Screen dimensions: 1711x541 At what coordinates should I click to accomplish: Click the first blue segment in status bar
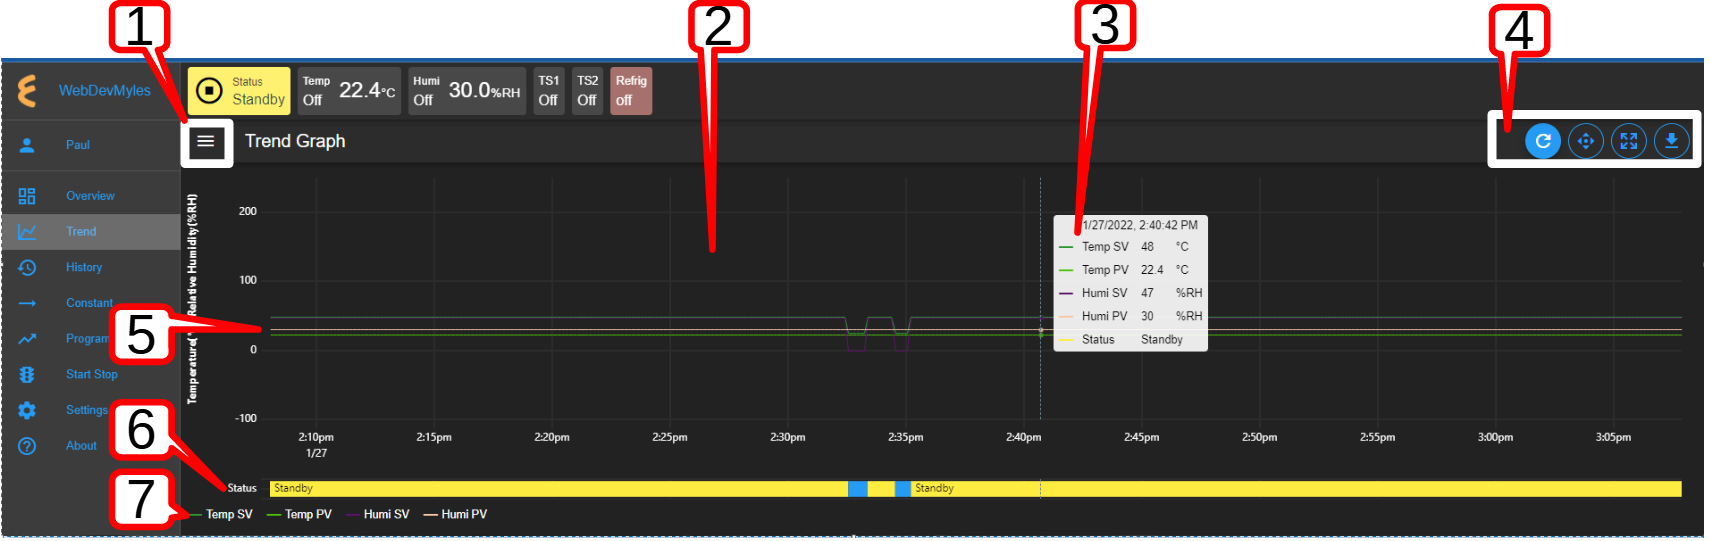point(857,489)
